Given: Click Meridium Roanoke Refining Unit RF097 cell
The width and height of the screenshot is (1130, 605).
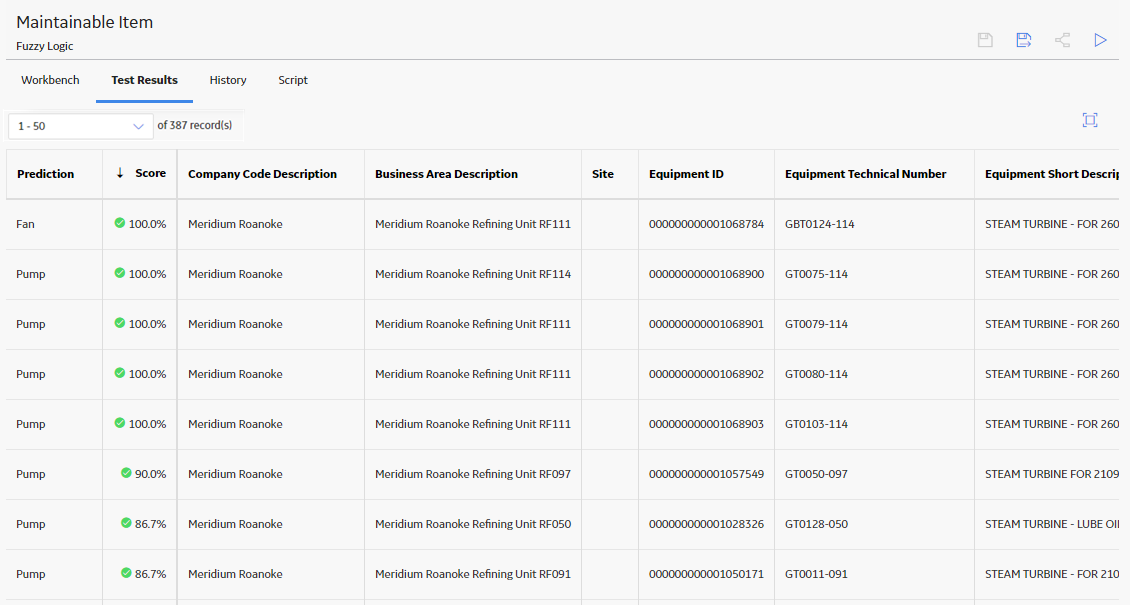Looking at the screenshot, I should pyautogui.click(x=473, y=474).
